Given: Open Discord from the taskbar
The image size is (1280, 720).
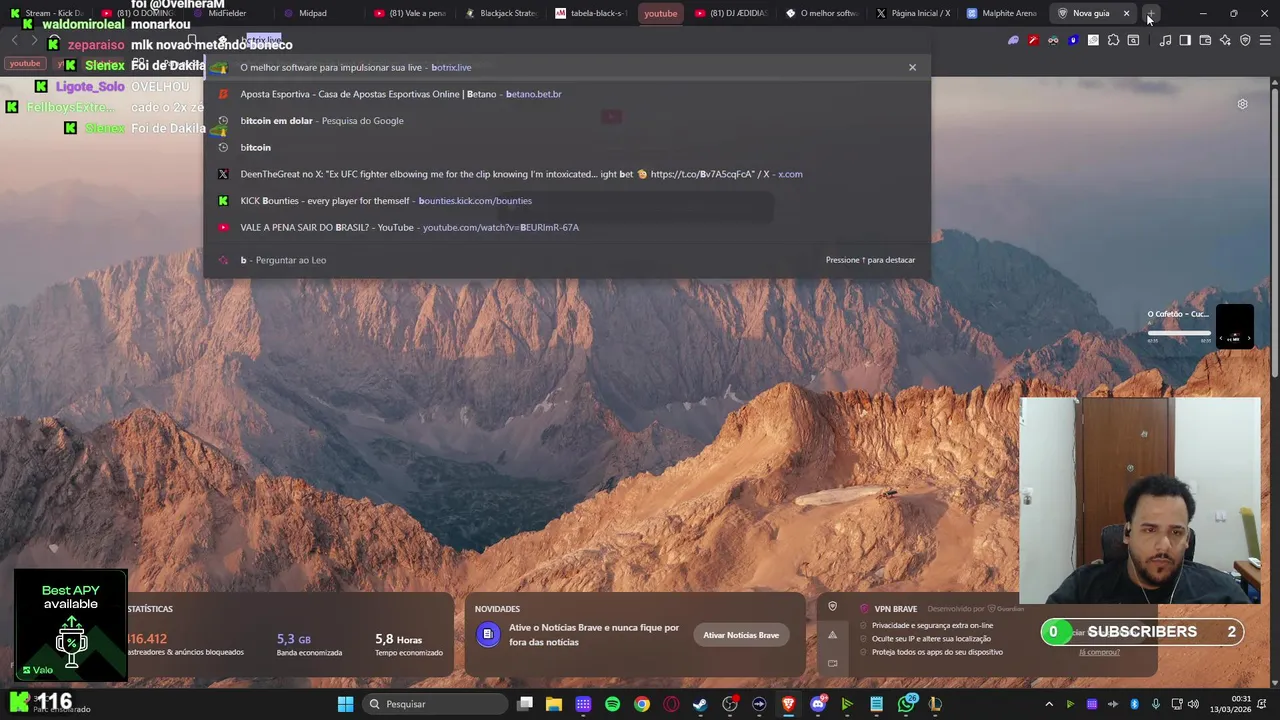Looking at the screenshot, I should pyautogui.click(x=818, y=704).
